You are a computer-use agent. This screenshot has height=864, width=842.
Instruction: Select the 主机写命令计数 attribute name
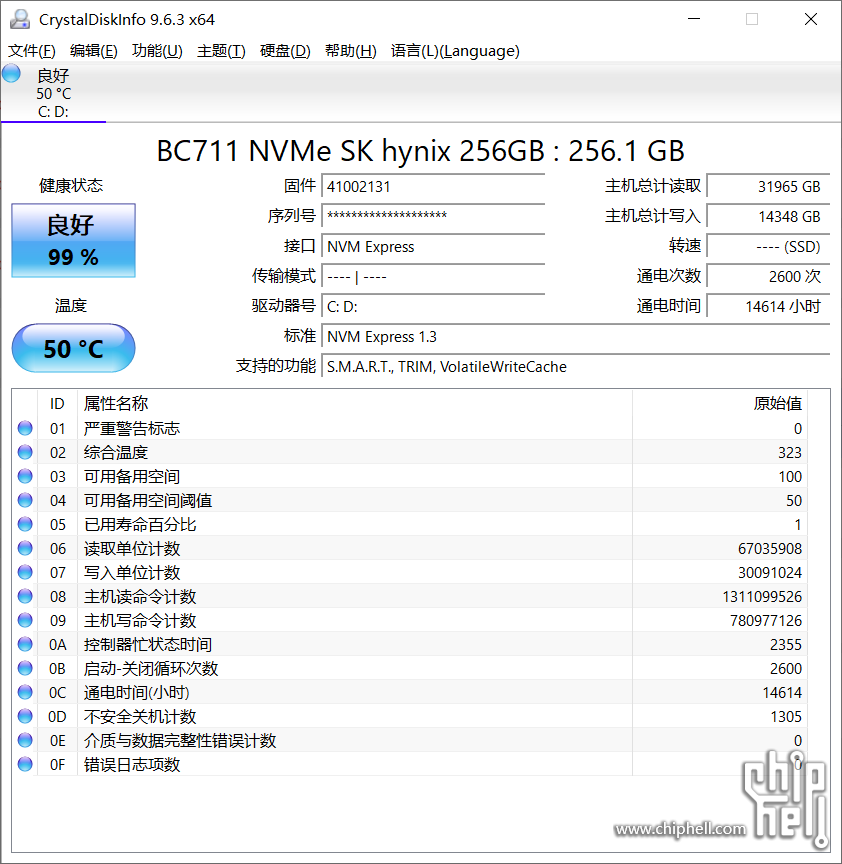tap(140, 620)
